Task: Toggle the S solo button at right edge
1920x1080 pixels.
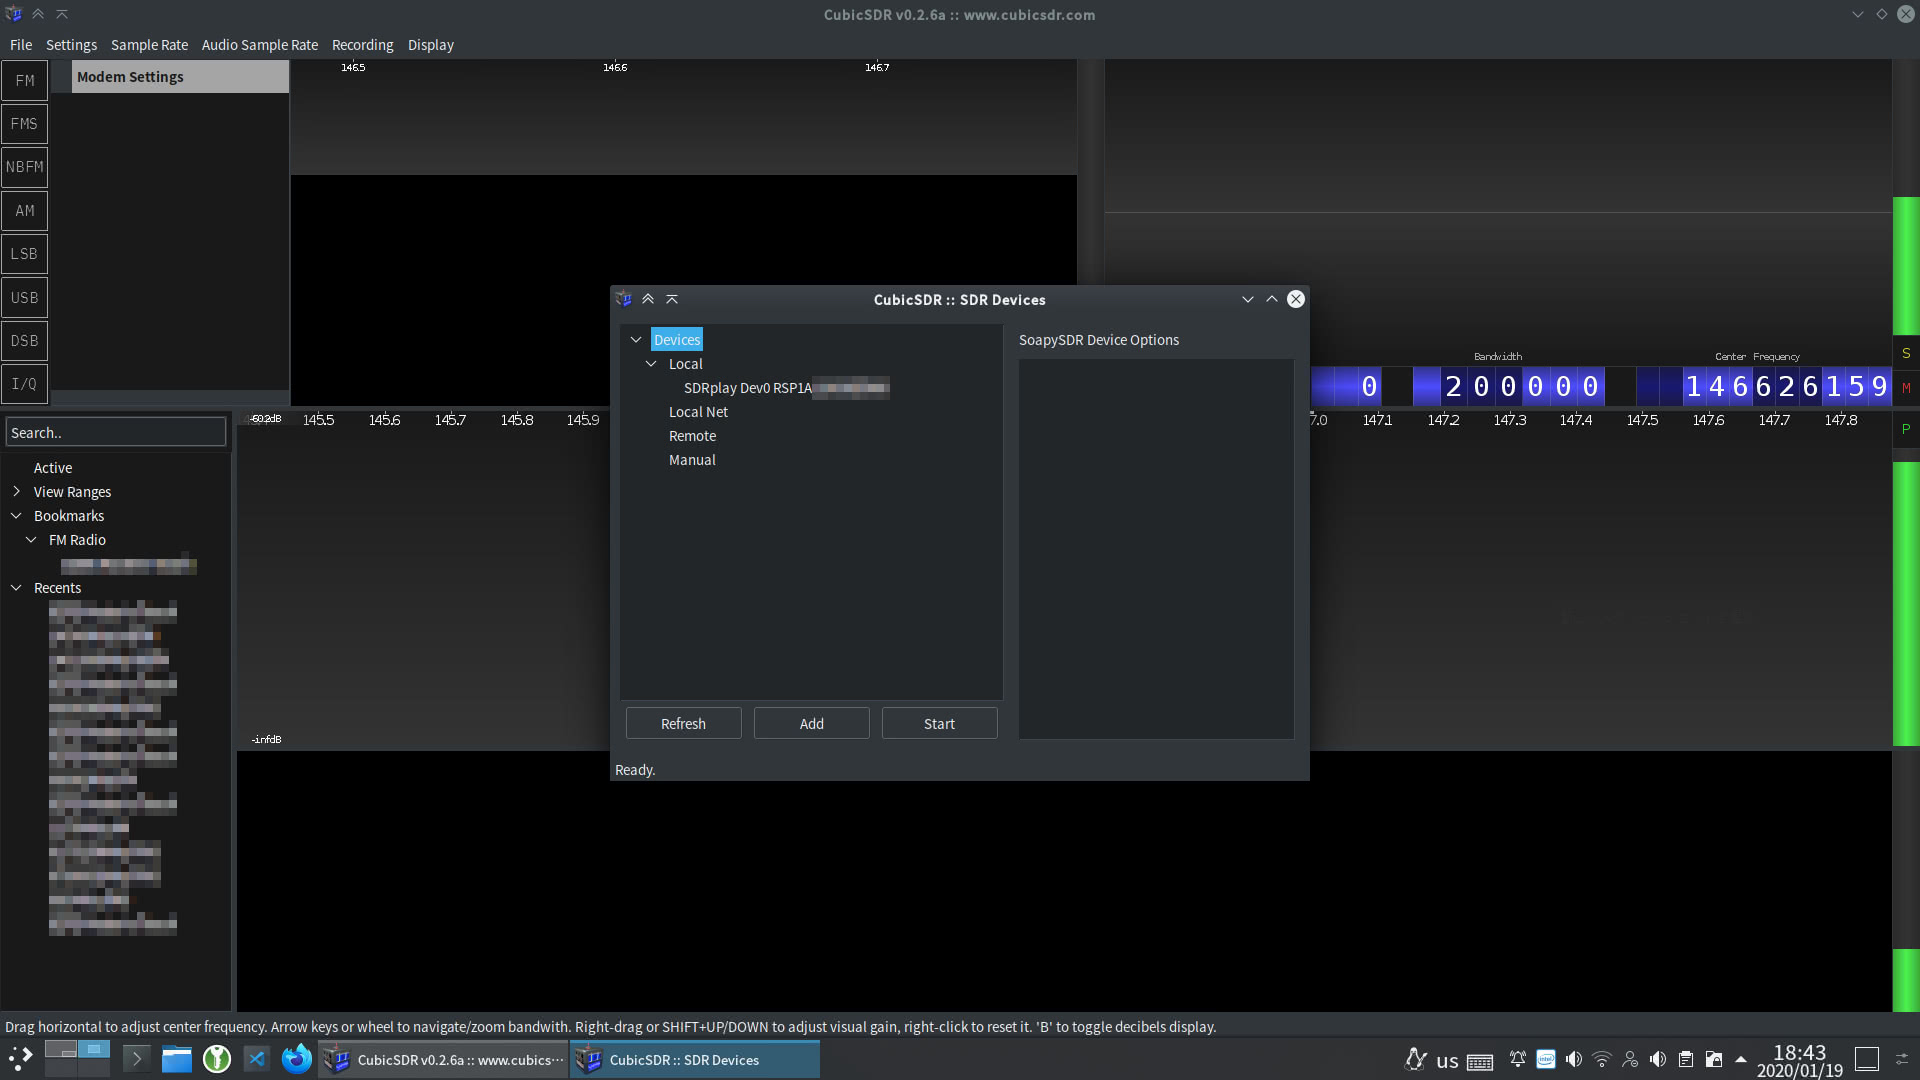Action: pos(1906,354)
